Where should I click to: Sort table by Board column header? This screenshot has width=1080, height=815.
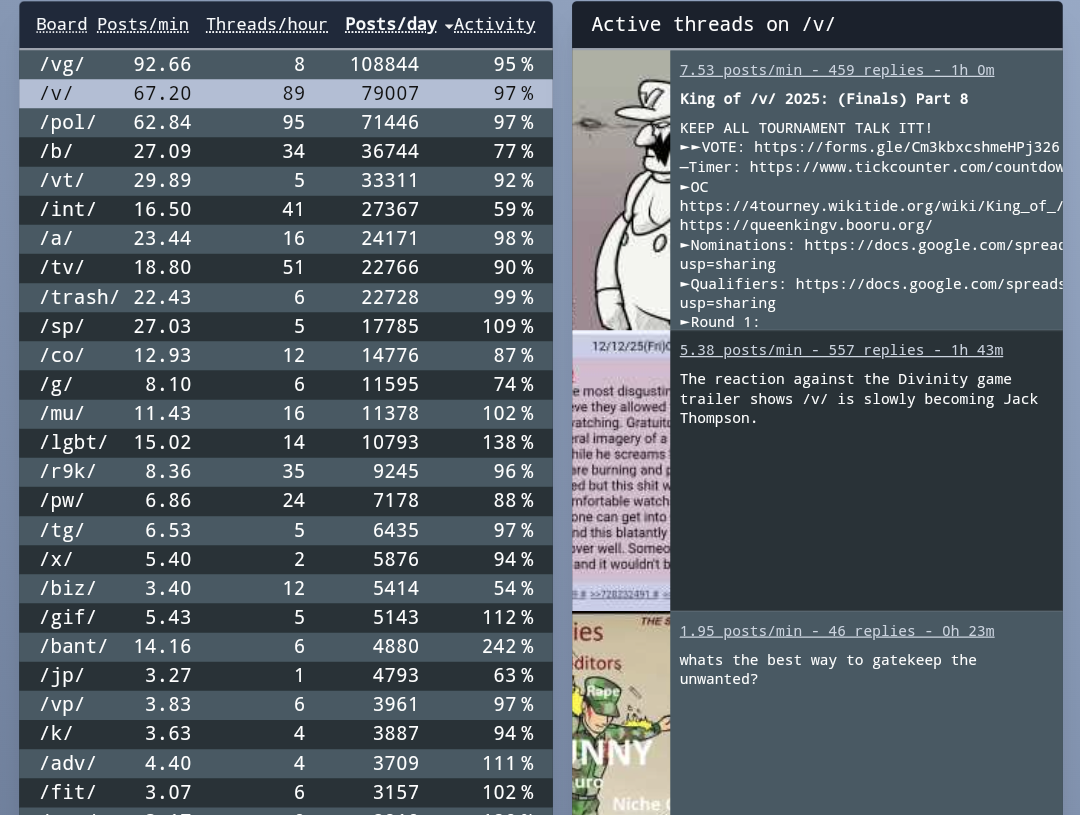pyautogui.click(x=61, y=25)
